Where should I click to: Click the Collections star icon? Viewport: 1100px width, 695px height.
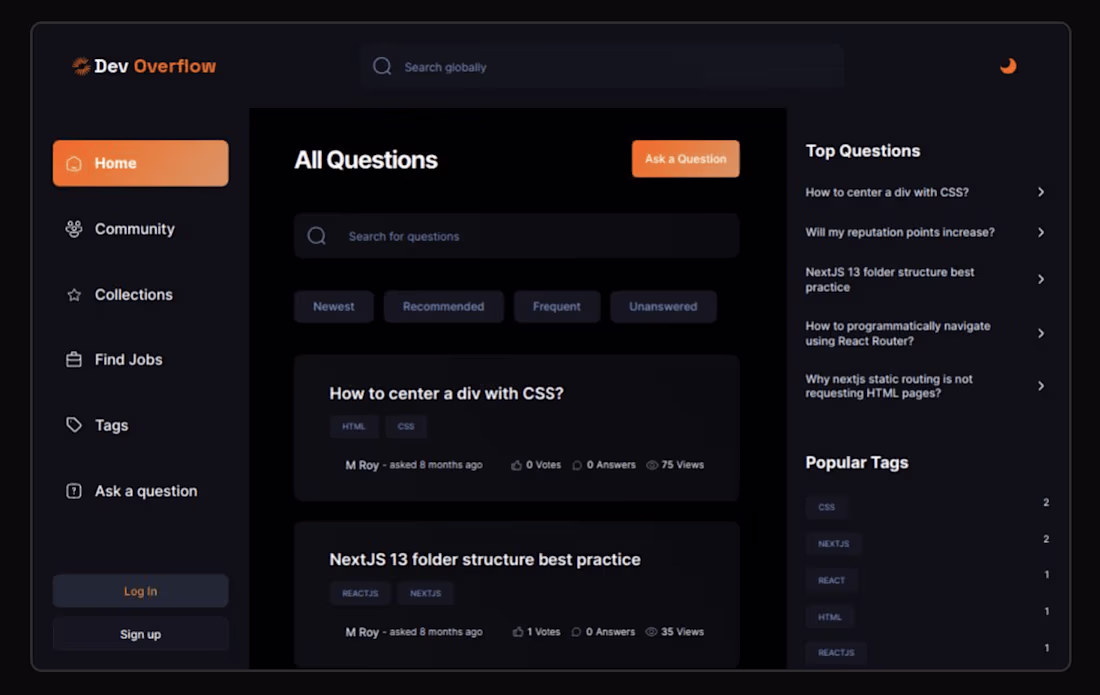pos(72,294)
